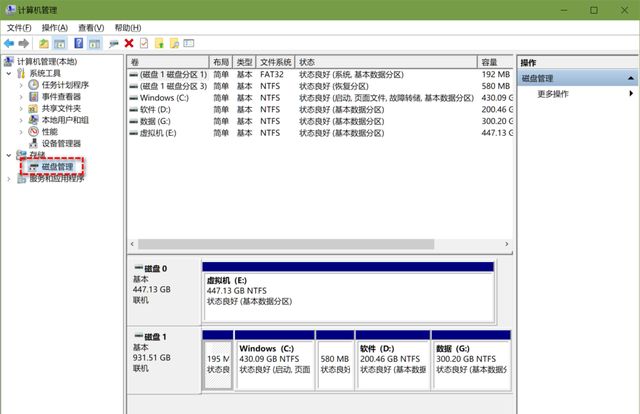Sort by the 卷 column header

(168, 62)
